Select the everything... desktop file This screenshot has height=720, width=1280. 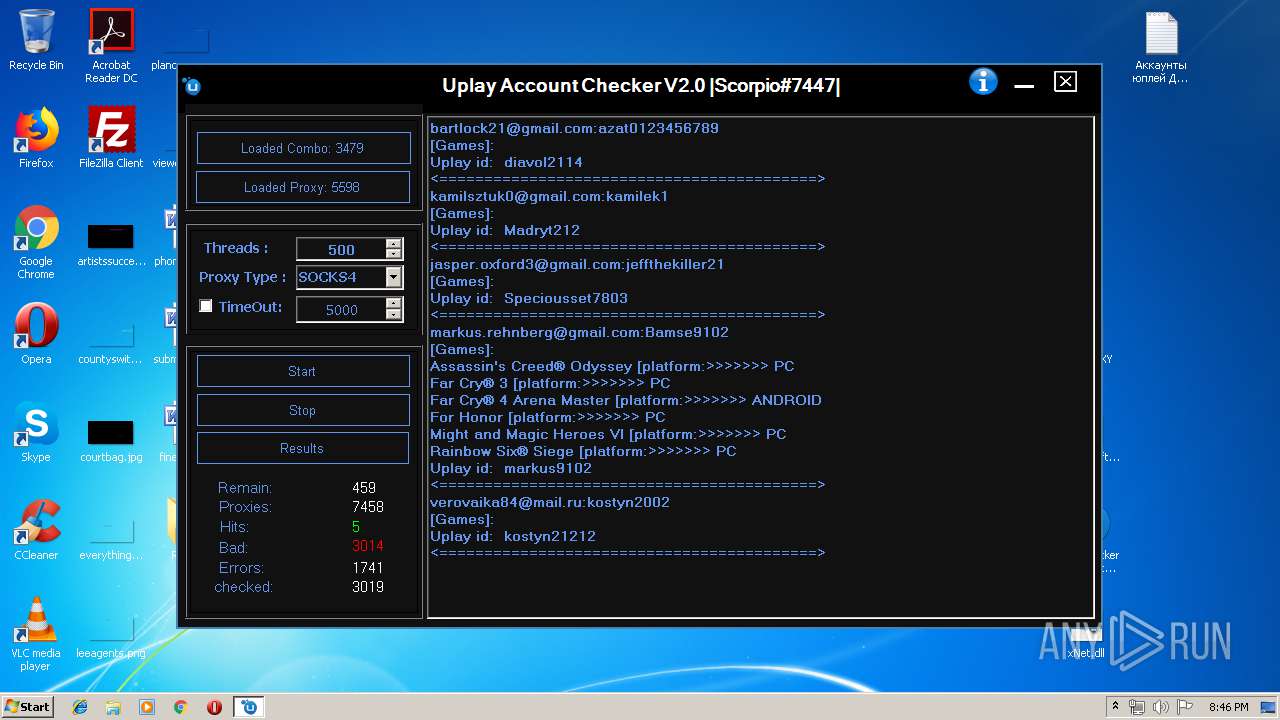tap(111, 539)
